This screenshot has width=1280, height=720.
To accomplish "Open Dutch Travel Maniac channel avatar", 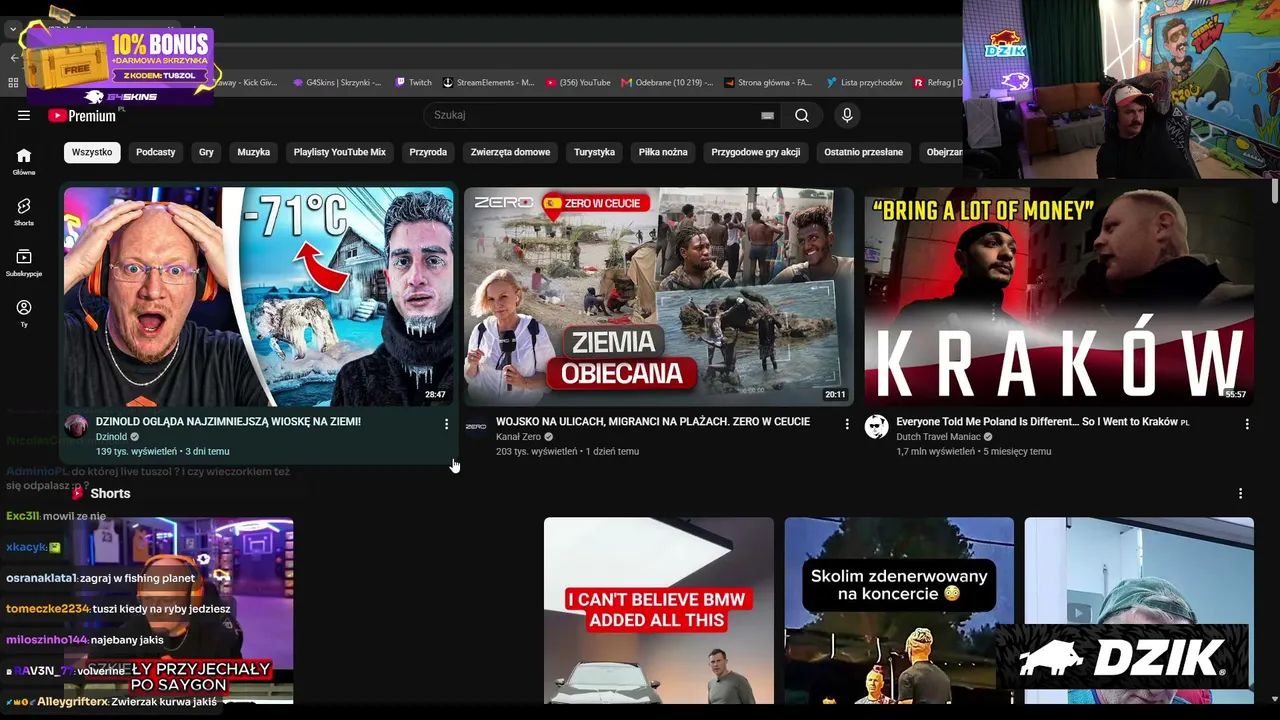I will click(x=876, y=427).
